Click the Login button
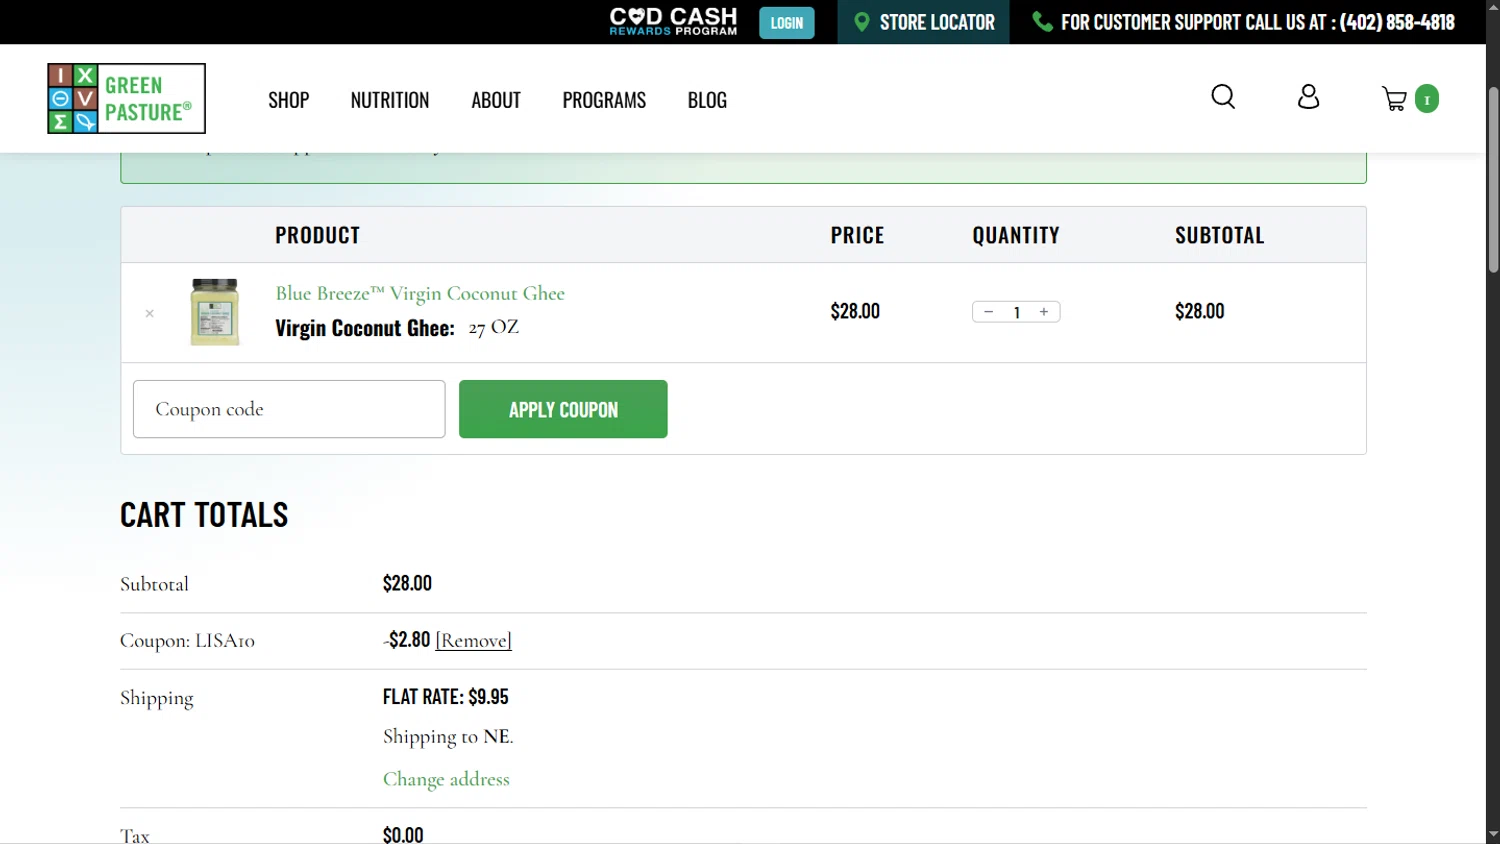 (x=787, y=23)
